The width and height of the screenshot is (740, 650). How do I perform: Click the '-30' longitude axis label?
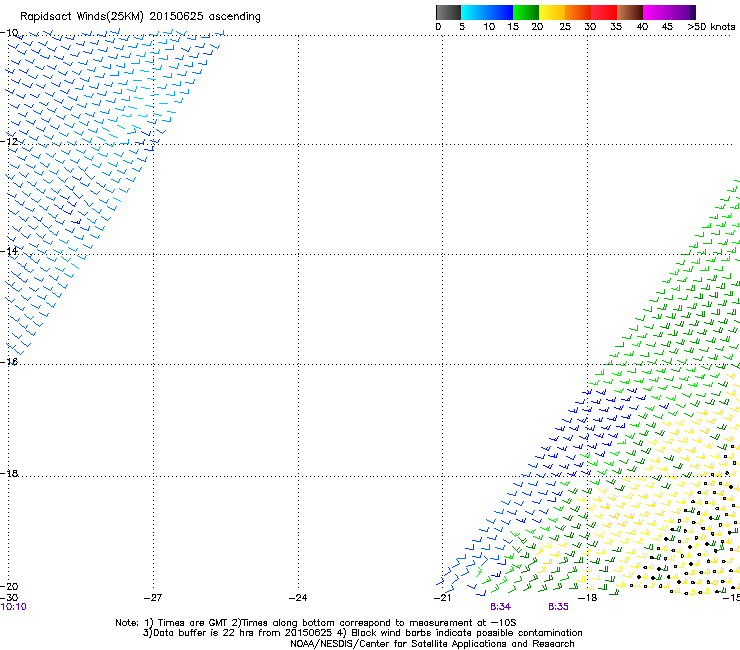coord(9,597)
